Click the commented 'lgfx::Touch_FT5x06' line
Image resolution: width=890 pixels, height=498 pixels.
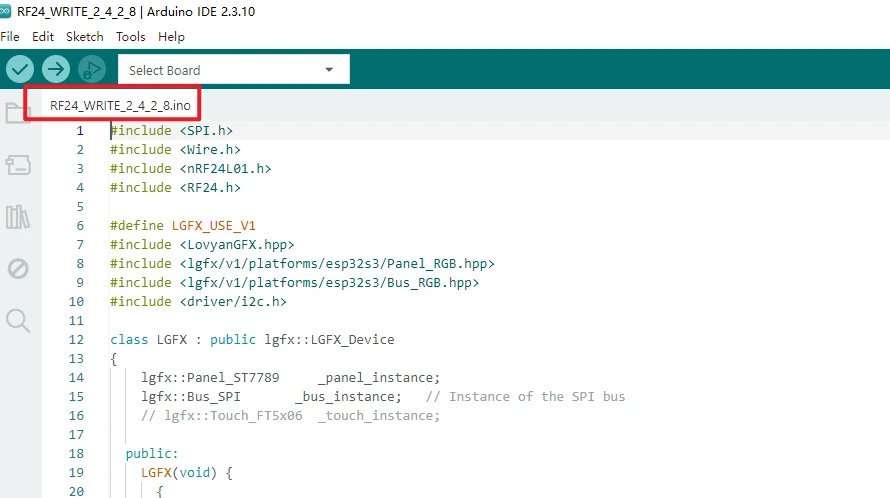tap(291, 416)
